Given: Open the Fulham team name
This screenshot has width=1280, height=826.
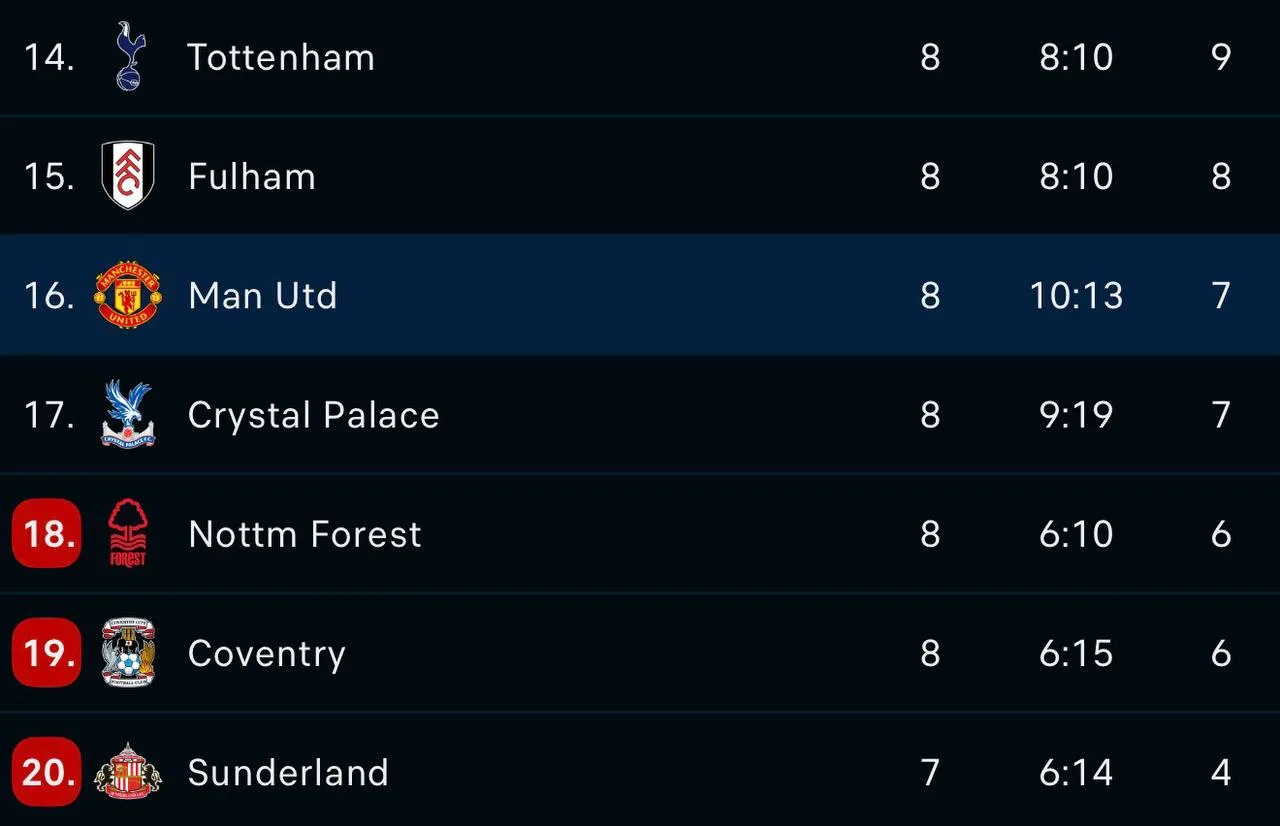Looking at the screenshot, I should [x=252, y=177].
